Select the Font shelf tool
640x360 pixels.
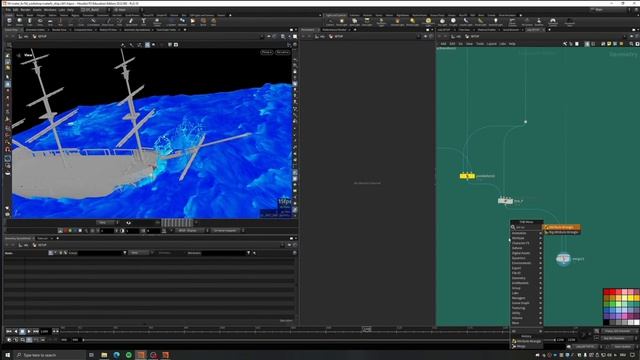tap(144, 21)
